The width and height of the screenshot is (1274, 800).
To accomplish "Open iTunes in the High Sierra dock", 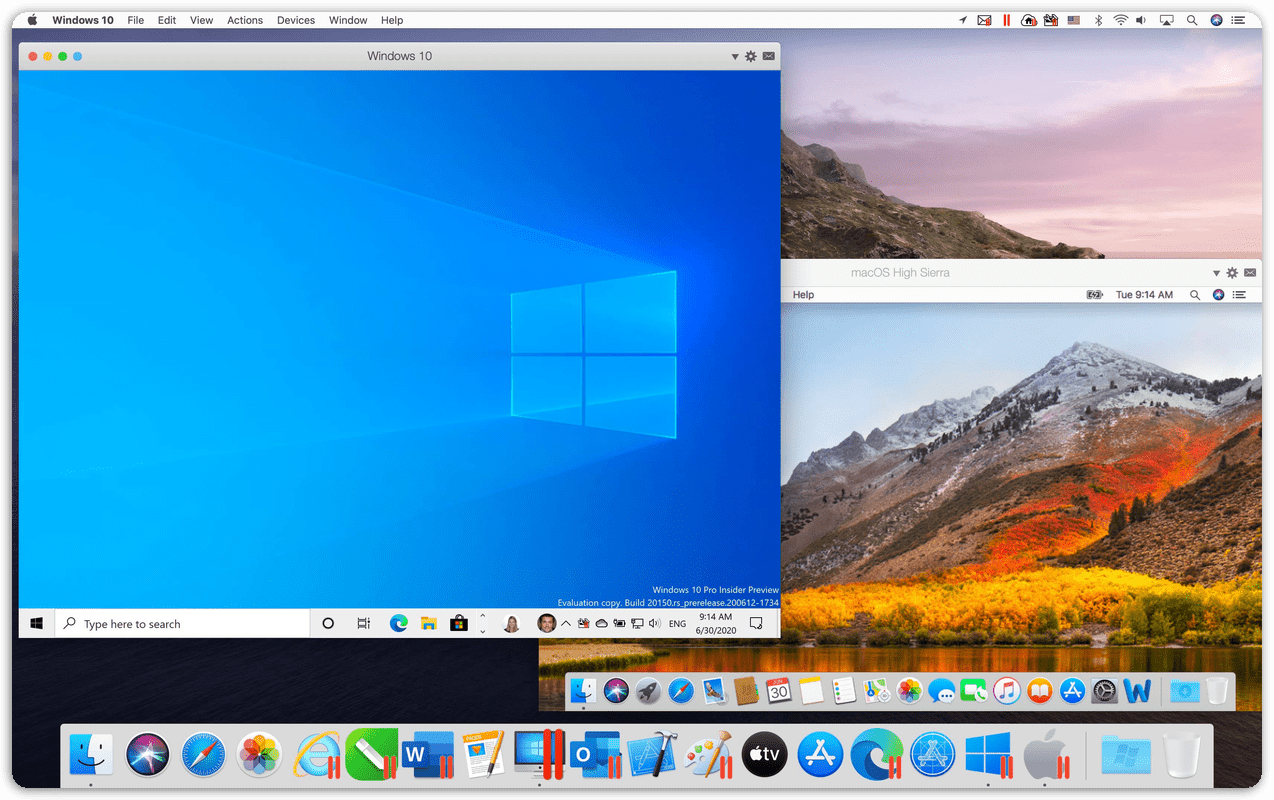I will click(1007, 690).
